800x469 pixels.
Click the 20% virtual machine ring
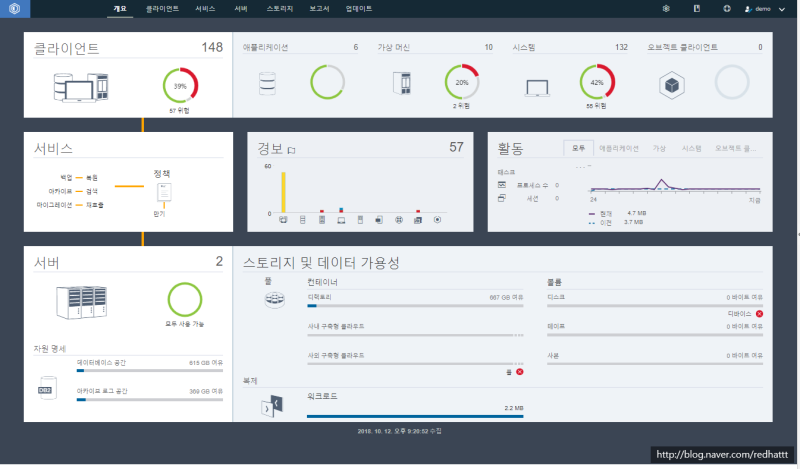tap(462, 82)
